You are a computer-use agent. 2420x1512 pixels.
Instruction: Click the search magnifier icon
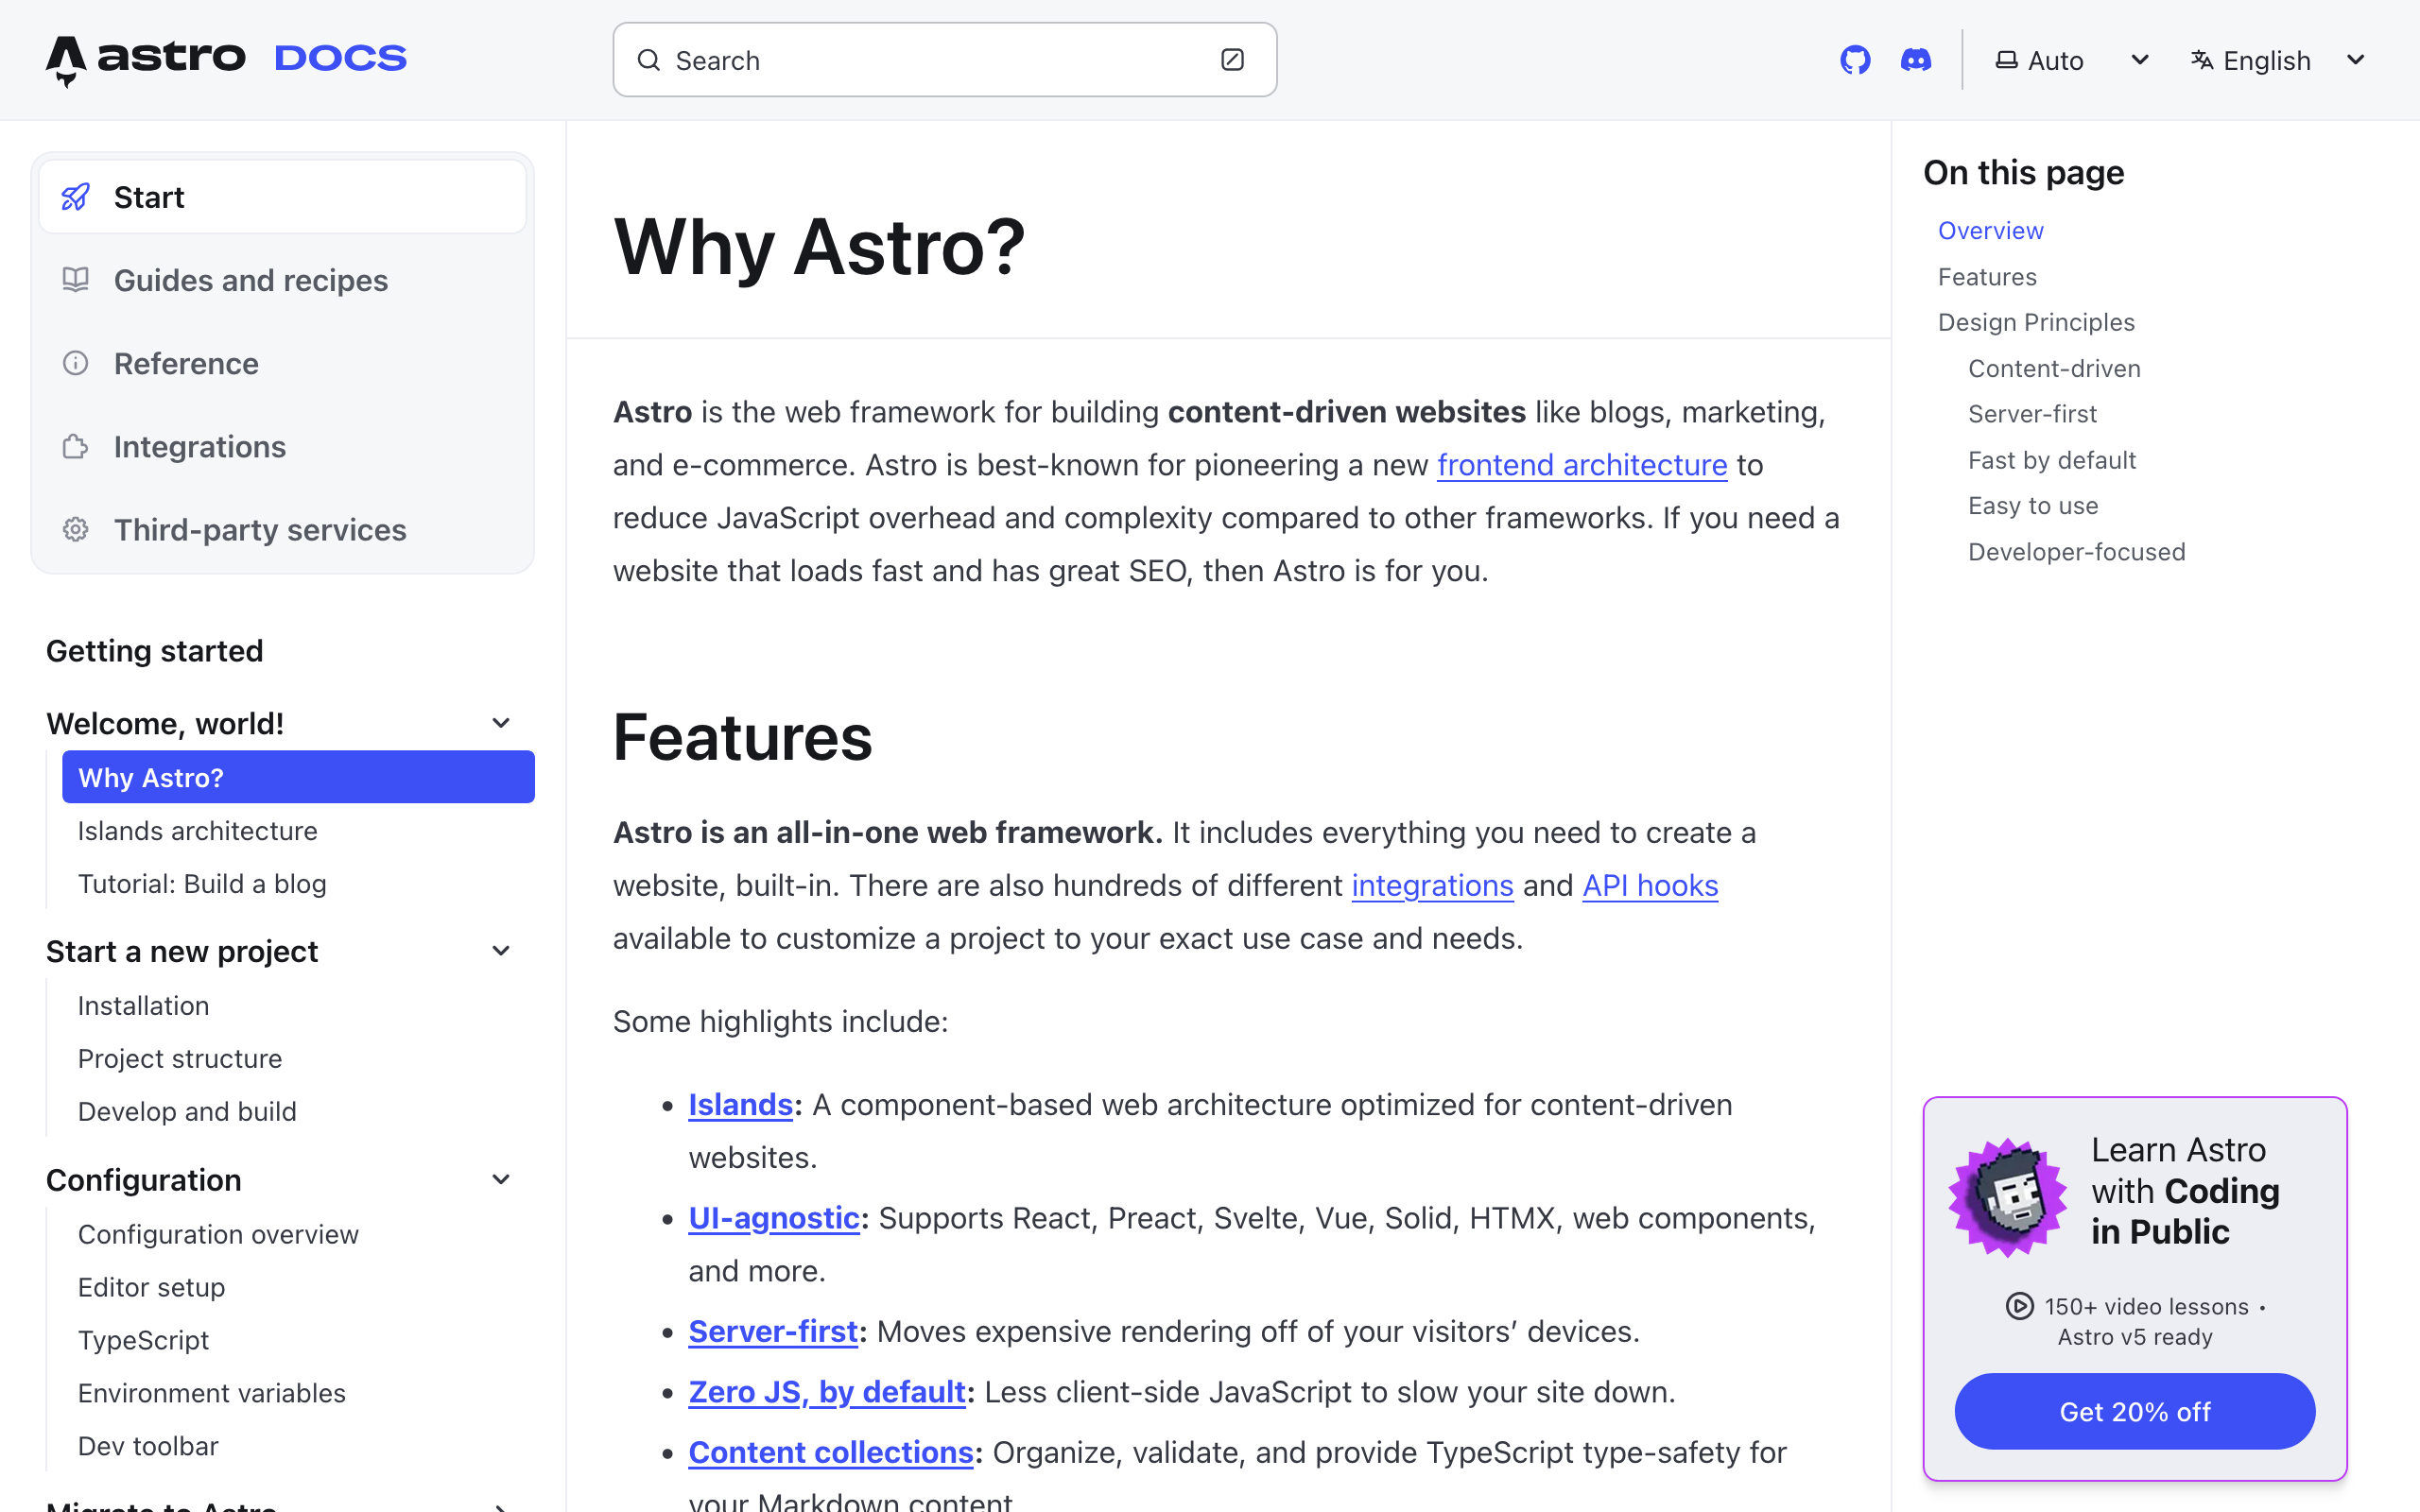coord(649,60)
